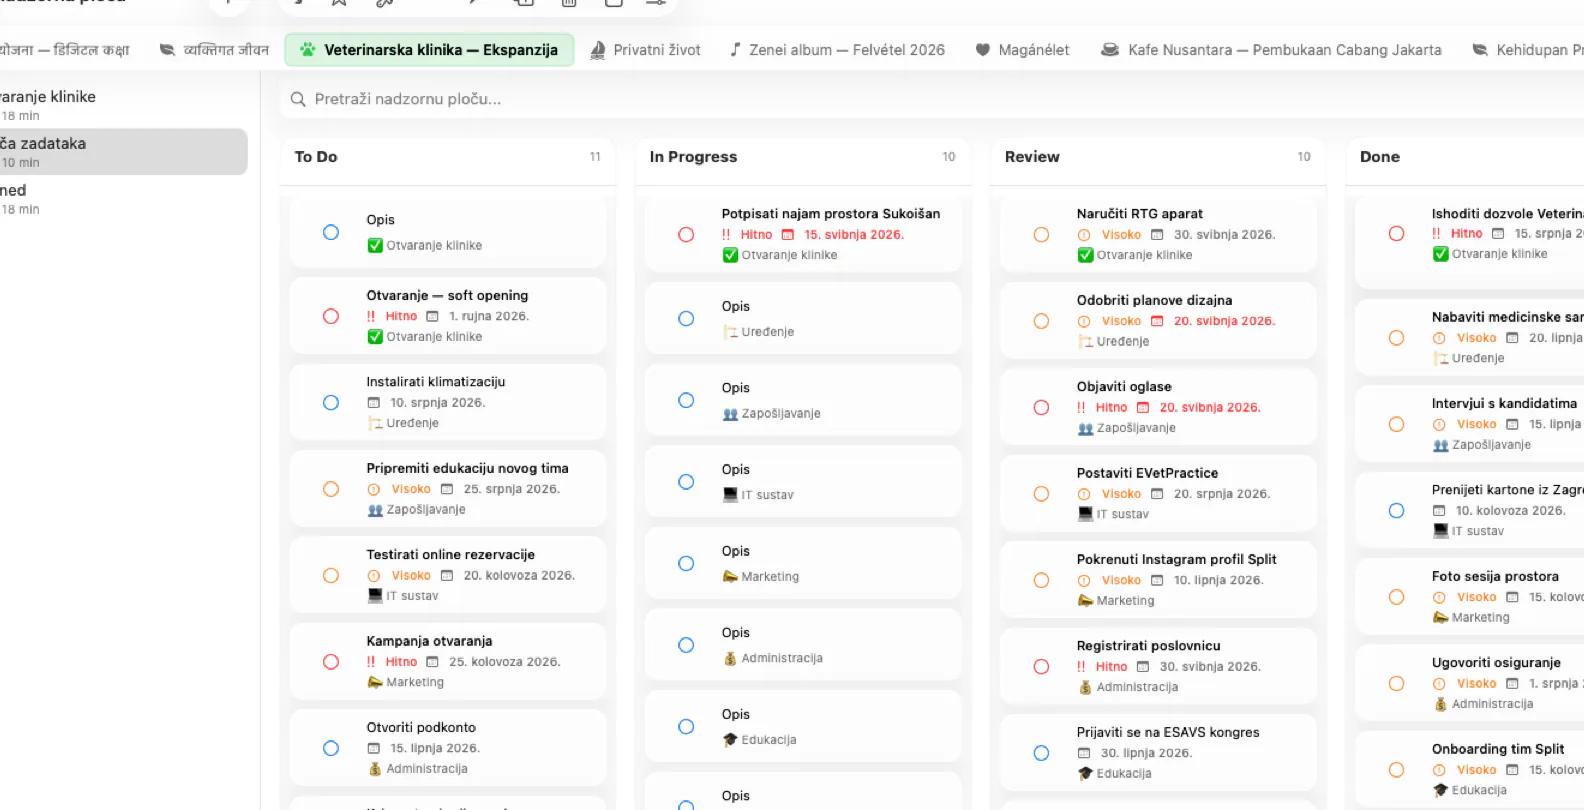This screenshot has height=810, width=1584.
Task: Click the Administracija tag on Registrirati poslovnicu
Action: pyautogui.click(x=1137, y=687)
